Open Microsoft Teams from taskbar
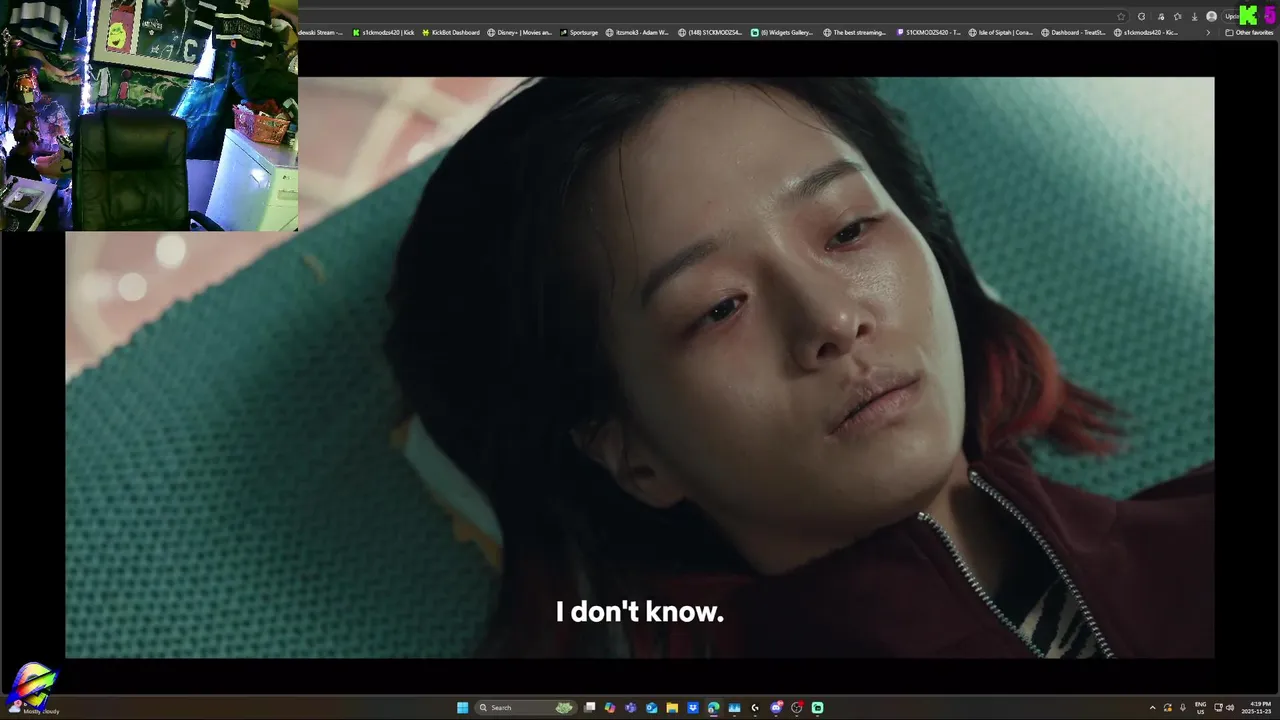The image size is (1280, 720). [x=630, y=708]
